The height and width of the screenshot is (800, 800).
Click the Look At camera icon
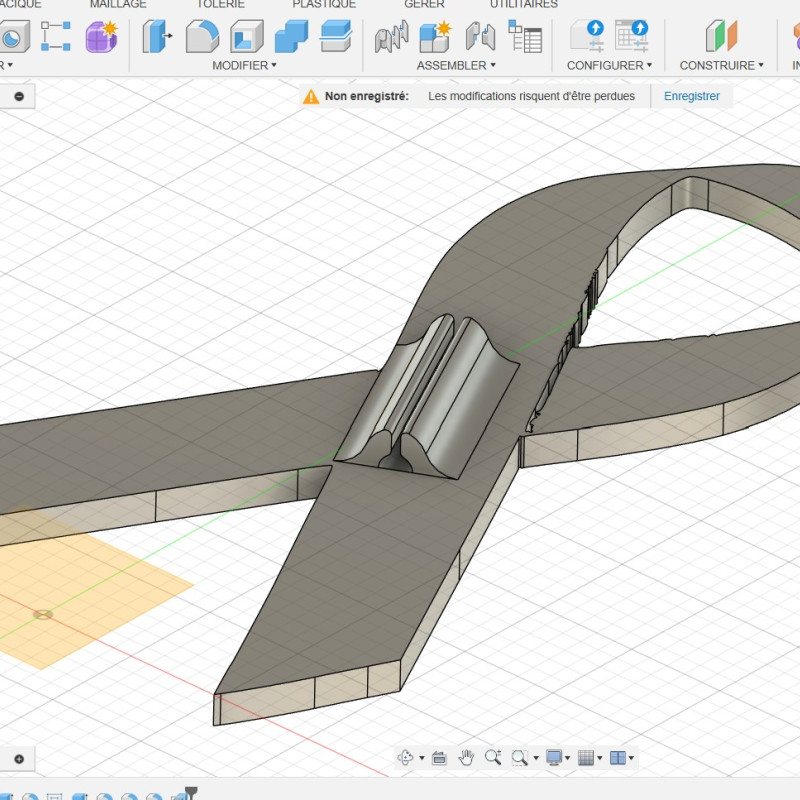(x=438, y=758)
